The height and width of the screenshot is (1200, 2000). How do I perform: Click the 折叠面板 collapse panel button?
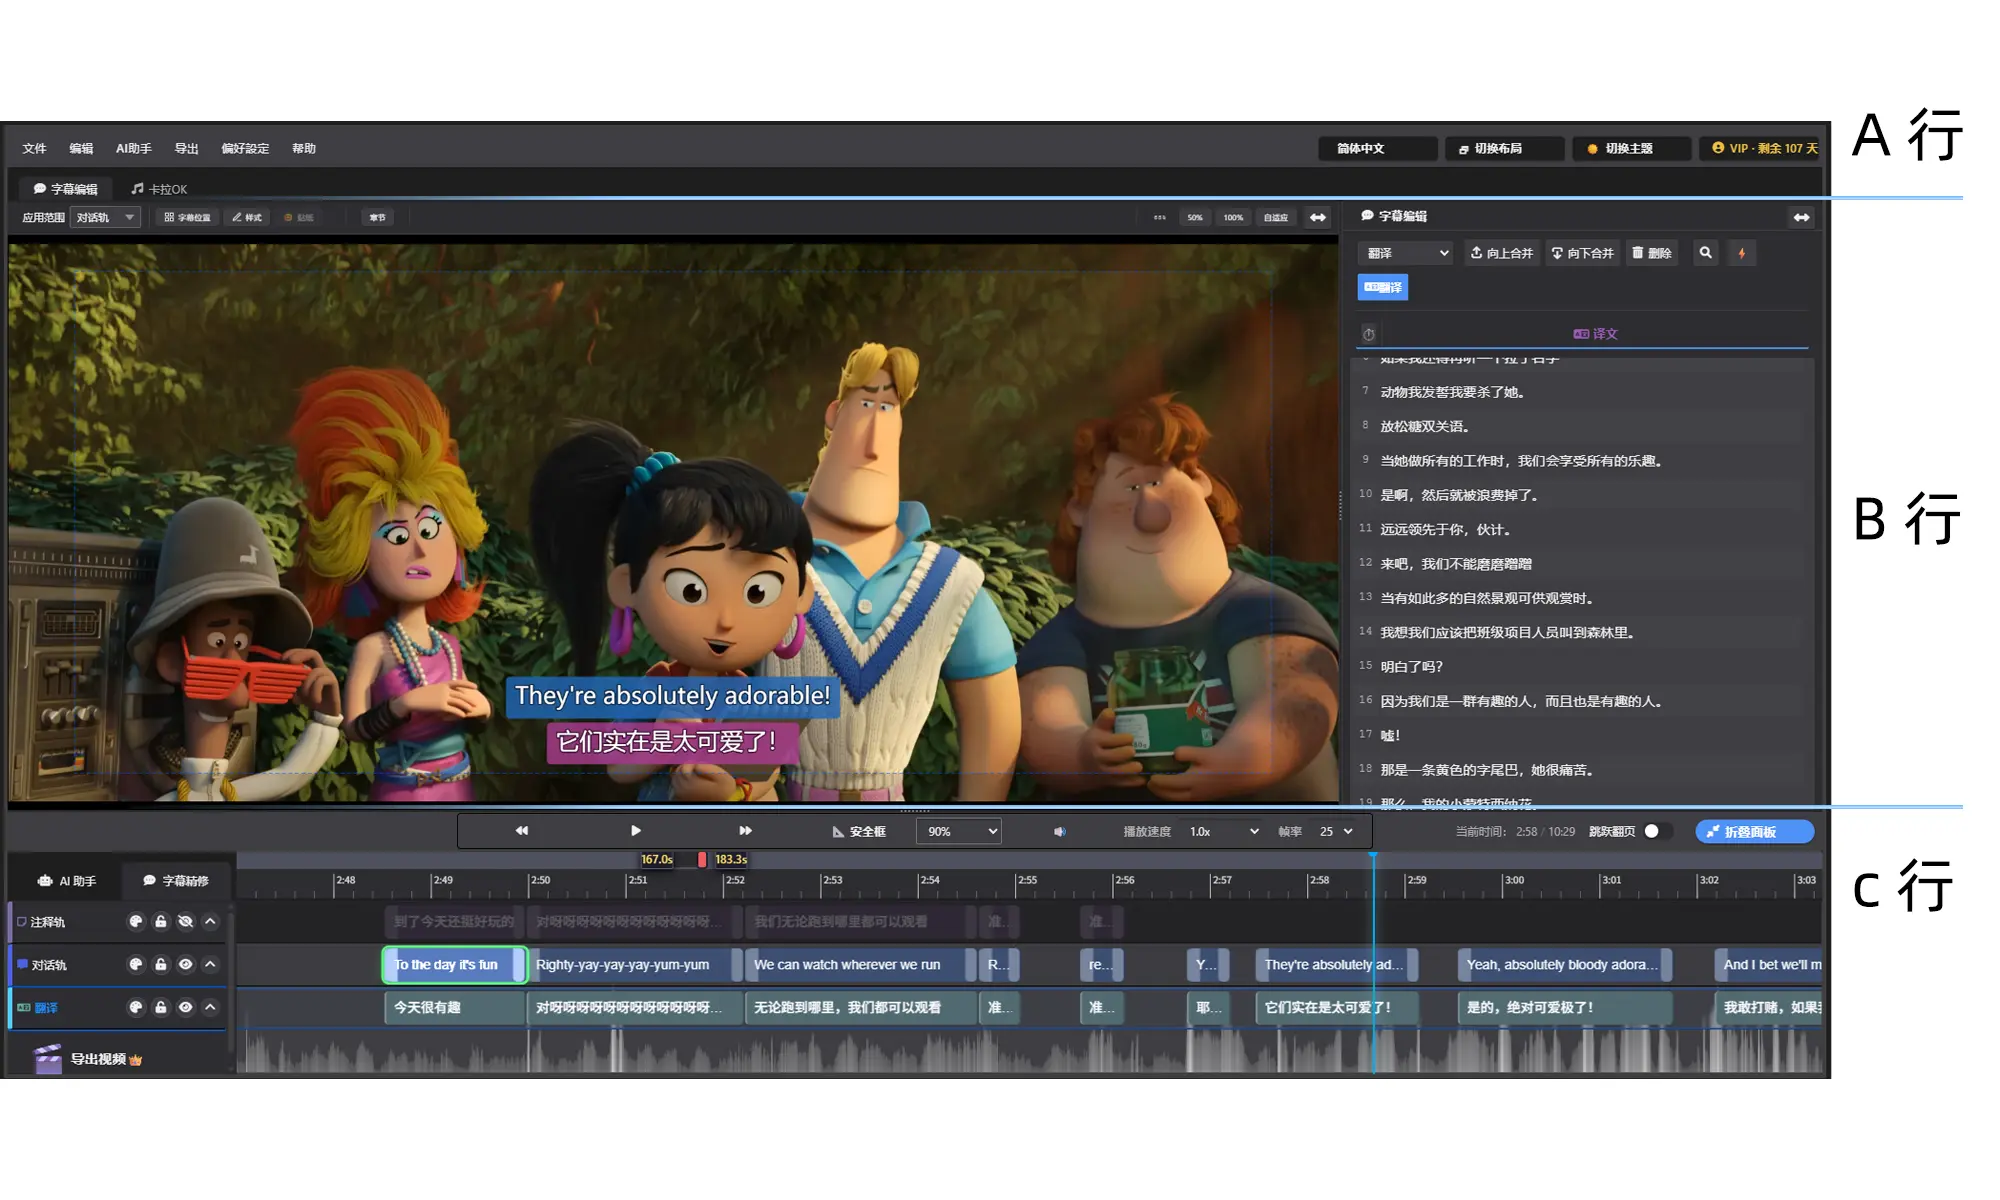(1755, 832)
